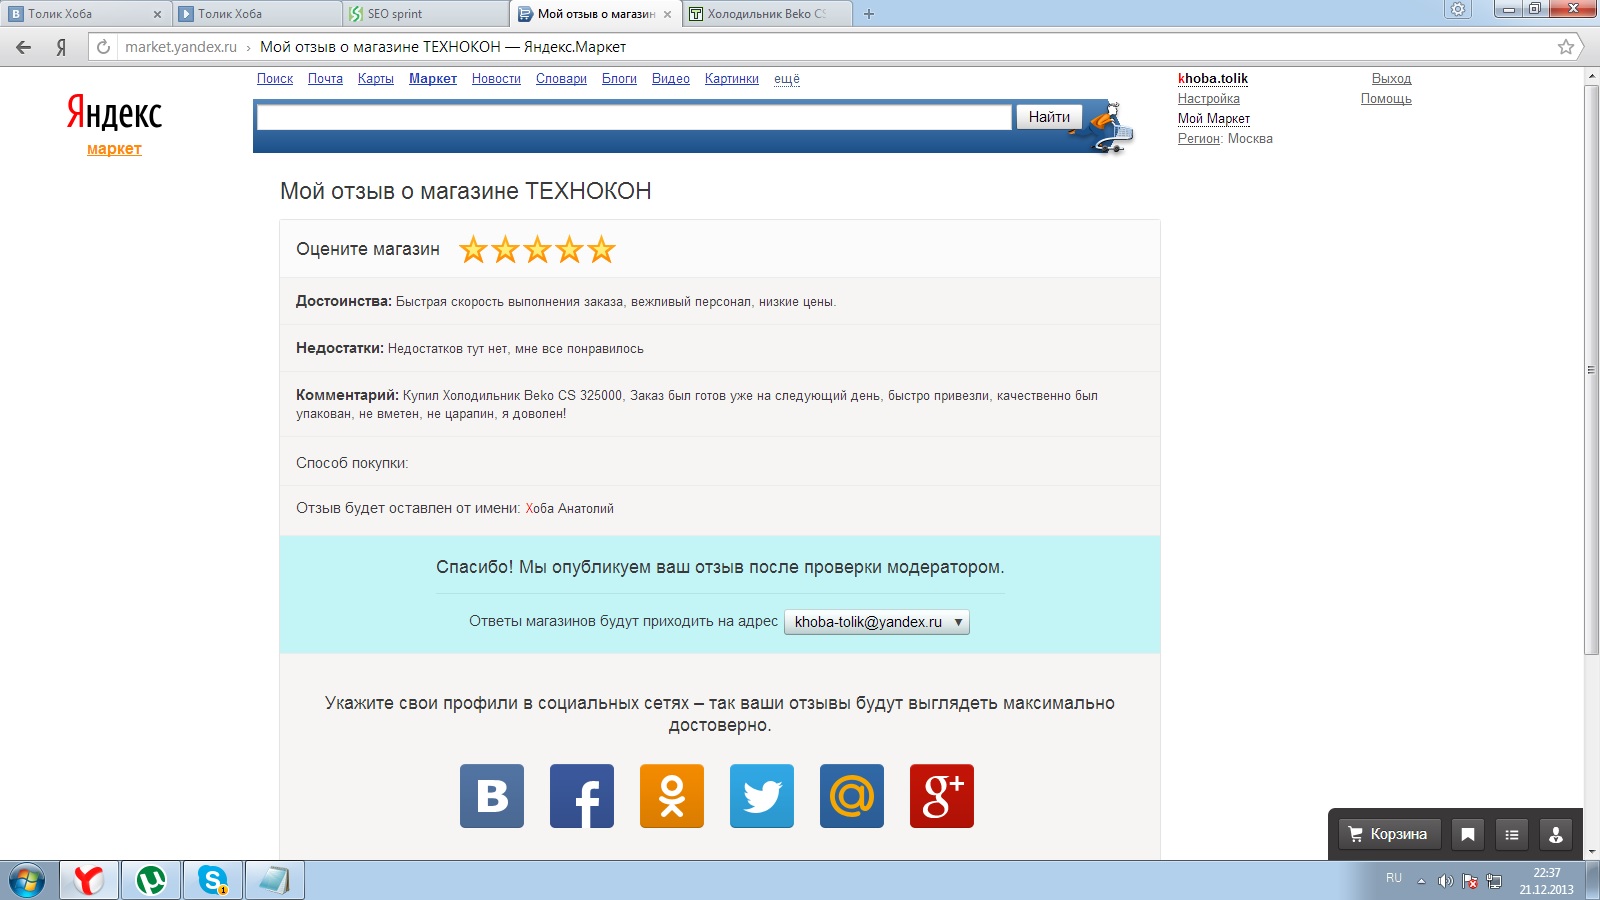Click the Windows Start button
This screenshot has width=1600, height=900.
[x=27, y=881]
